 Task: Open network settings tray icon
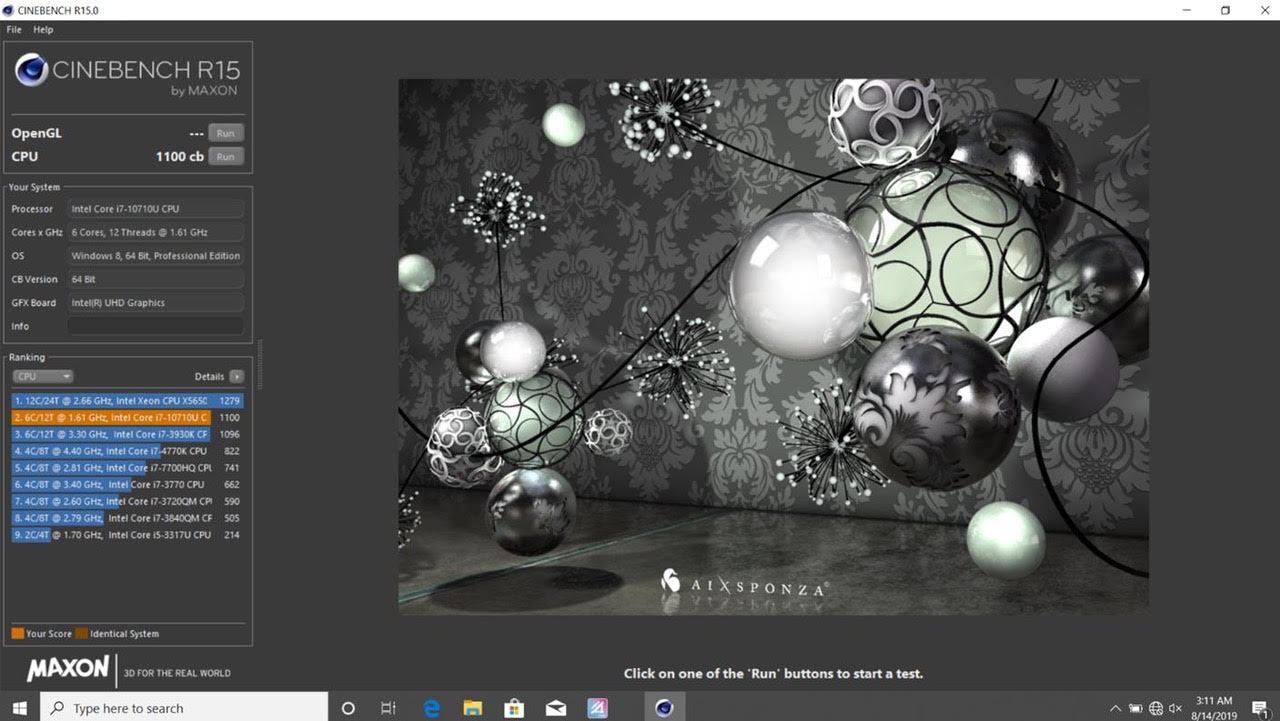tap(1156, 708)
